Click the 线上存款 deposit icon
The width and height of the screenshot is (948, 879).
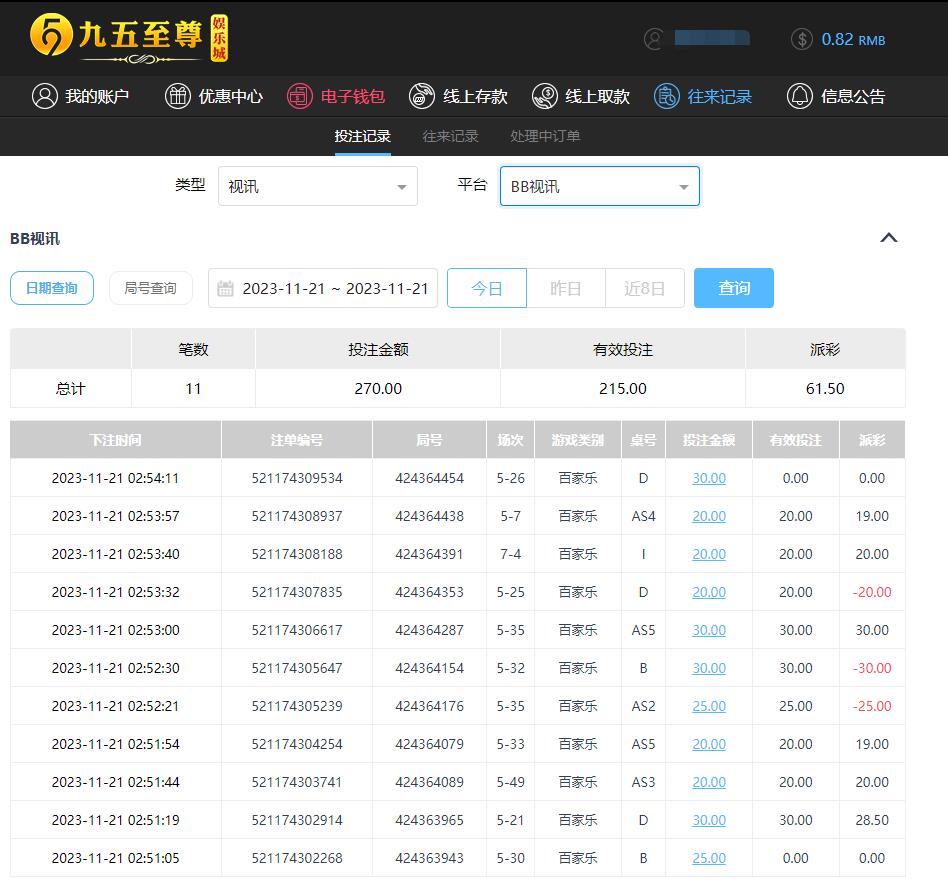421,96
